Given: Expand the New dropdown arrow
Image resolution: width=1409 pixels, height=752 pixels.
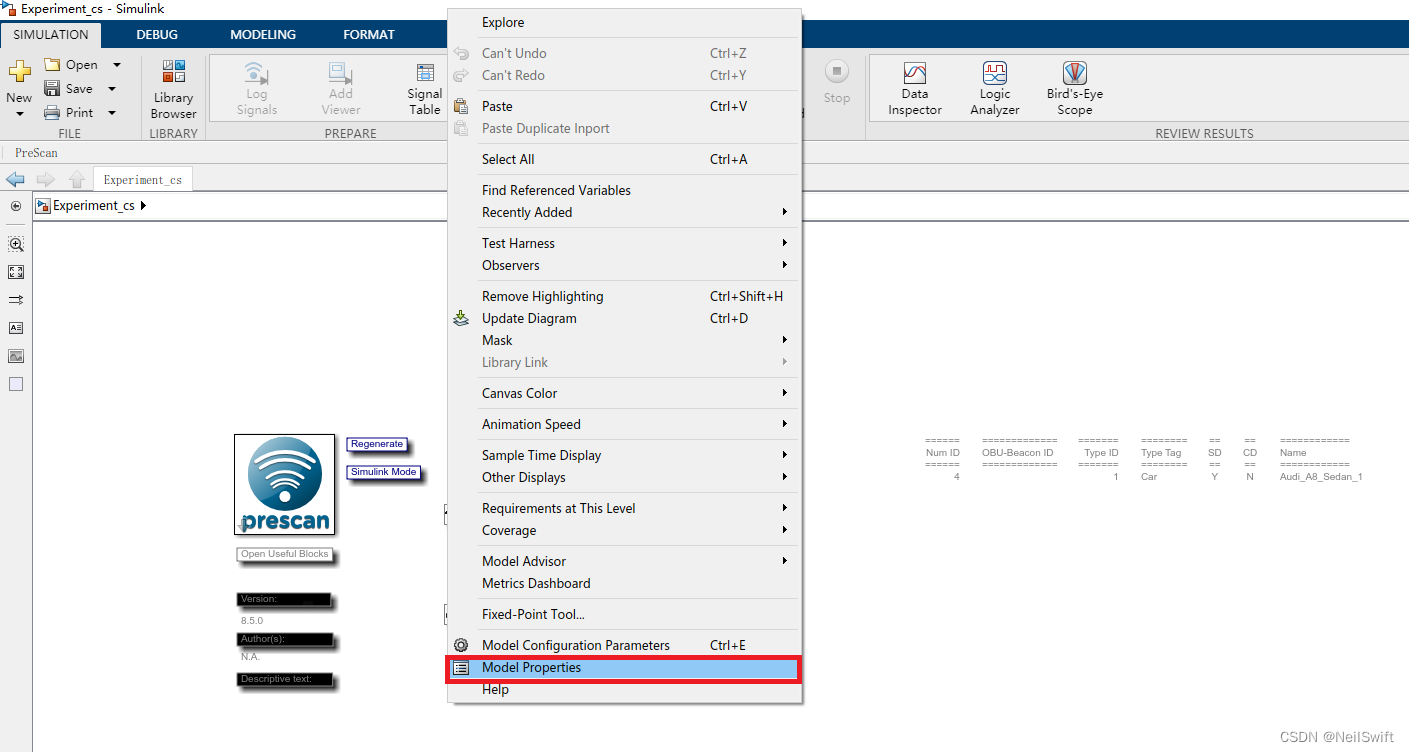Looking at the screenshot, I should click(19, 113).
